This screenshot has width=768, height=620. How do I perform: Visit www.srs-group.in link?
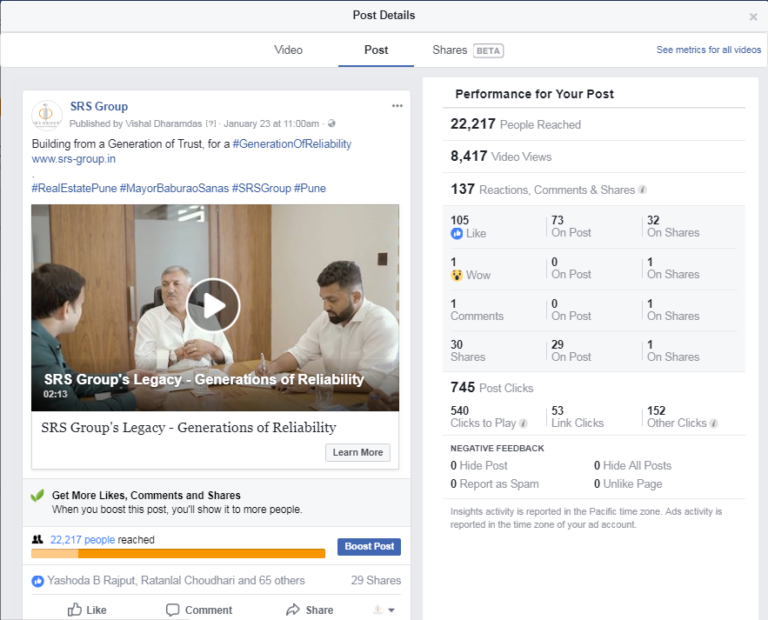[x=73, y=159]
